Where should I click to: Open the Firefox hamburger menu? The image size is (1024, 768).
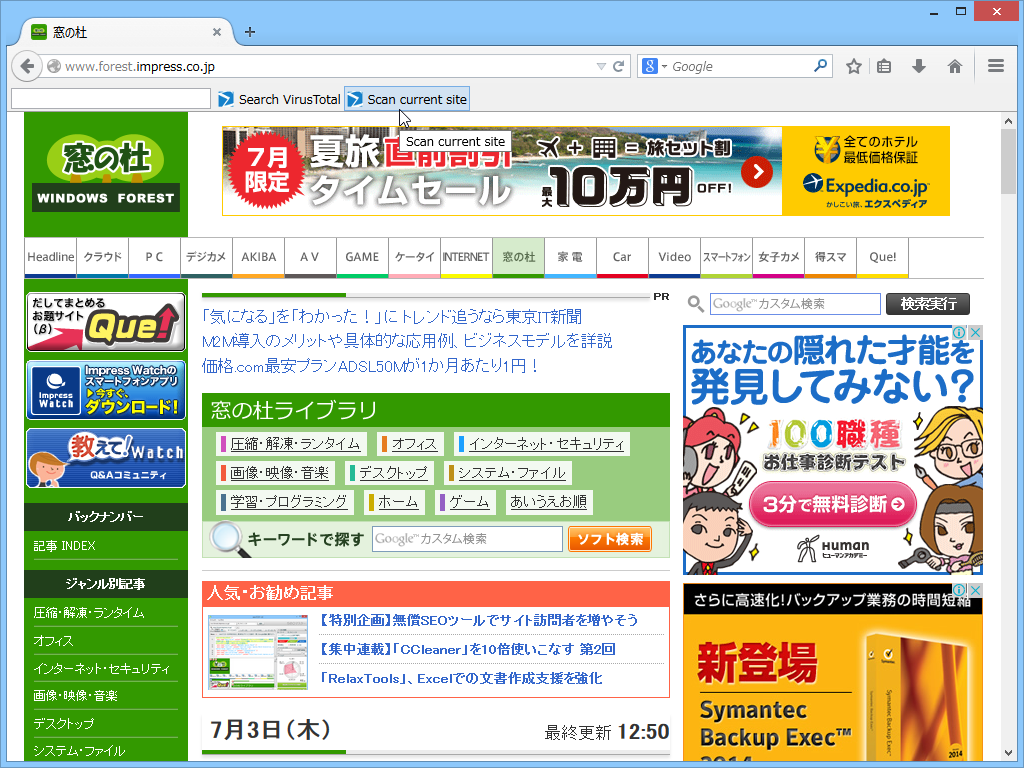pyautogui.click(x=995, y=65)
